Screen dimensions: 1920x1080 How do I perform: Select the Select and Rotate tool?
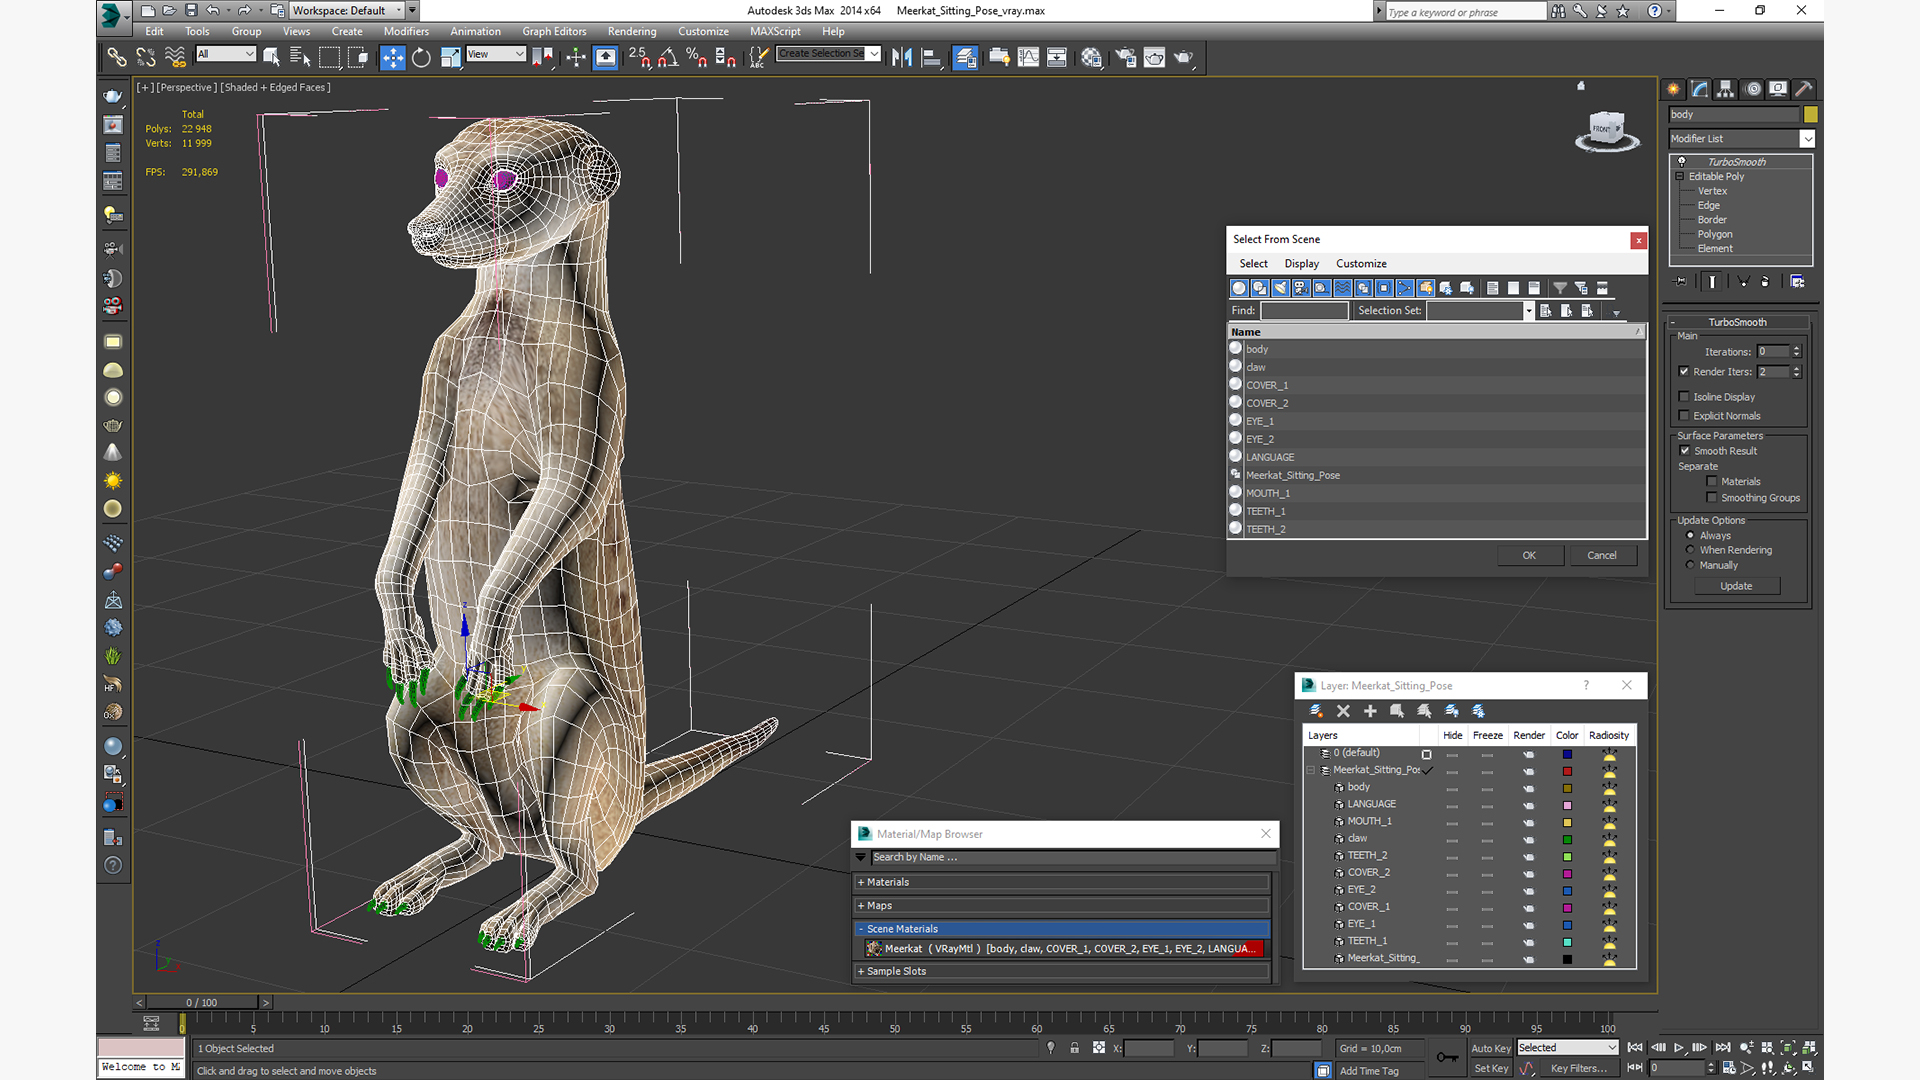click(421, 58)
